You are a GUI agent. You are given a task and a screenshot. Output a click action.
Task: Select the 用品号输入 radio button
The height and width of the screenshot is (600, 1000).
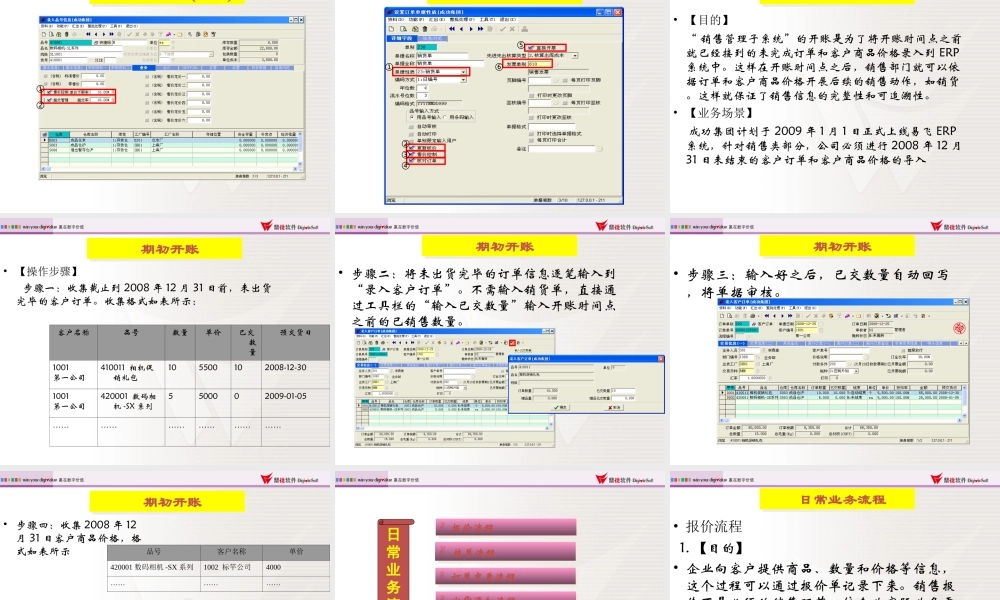point(412,117)
